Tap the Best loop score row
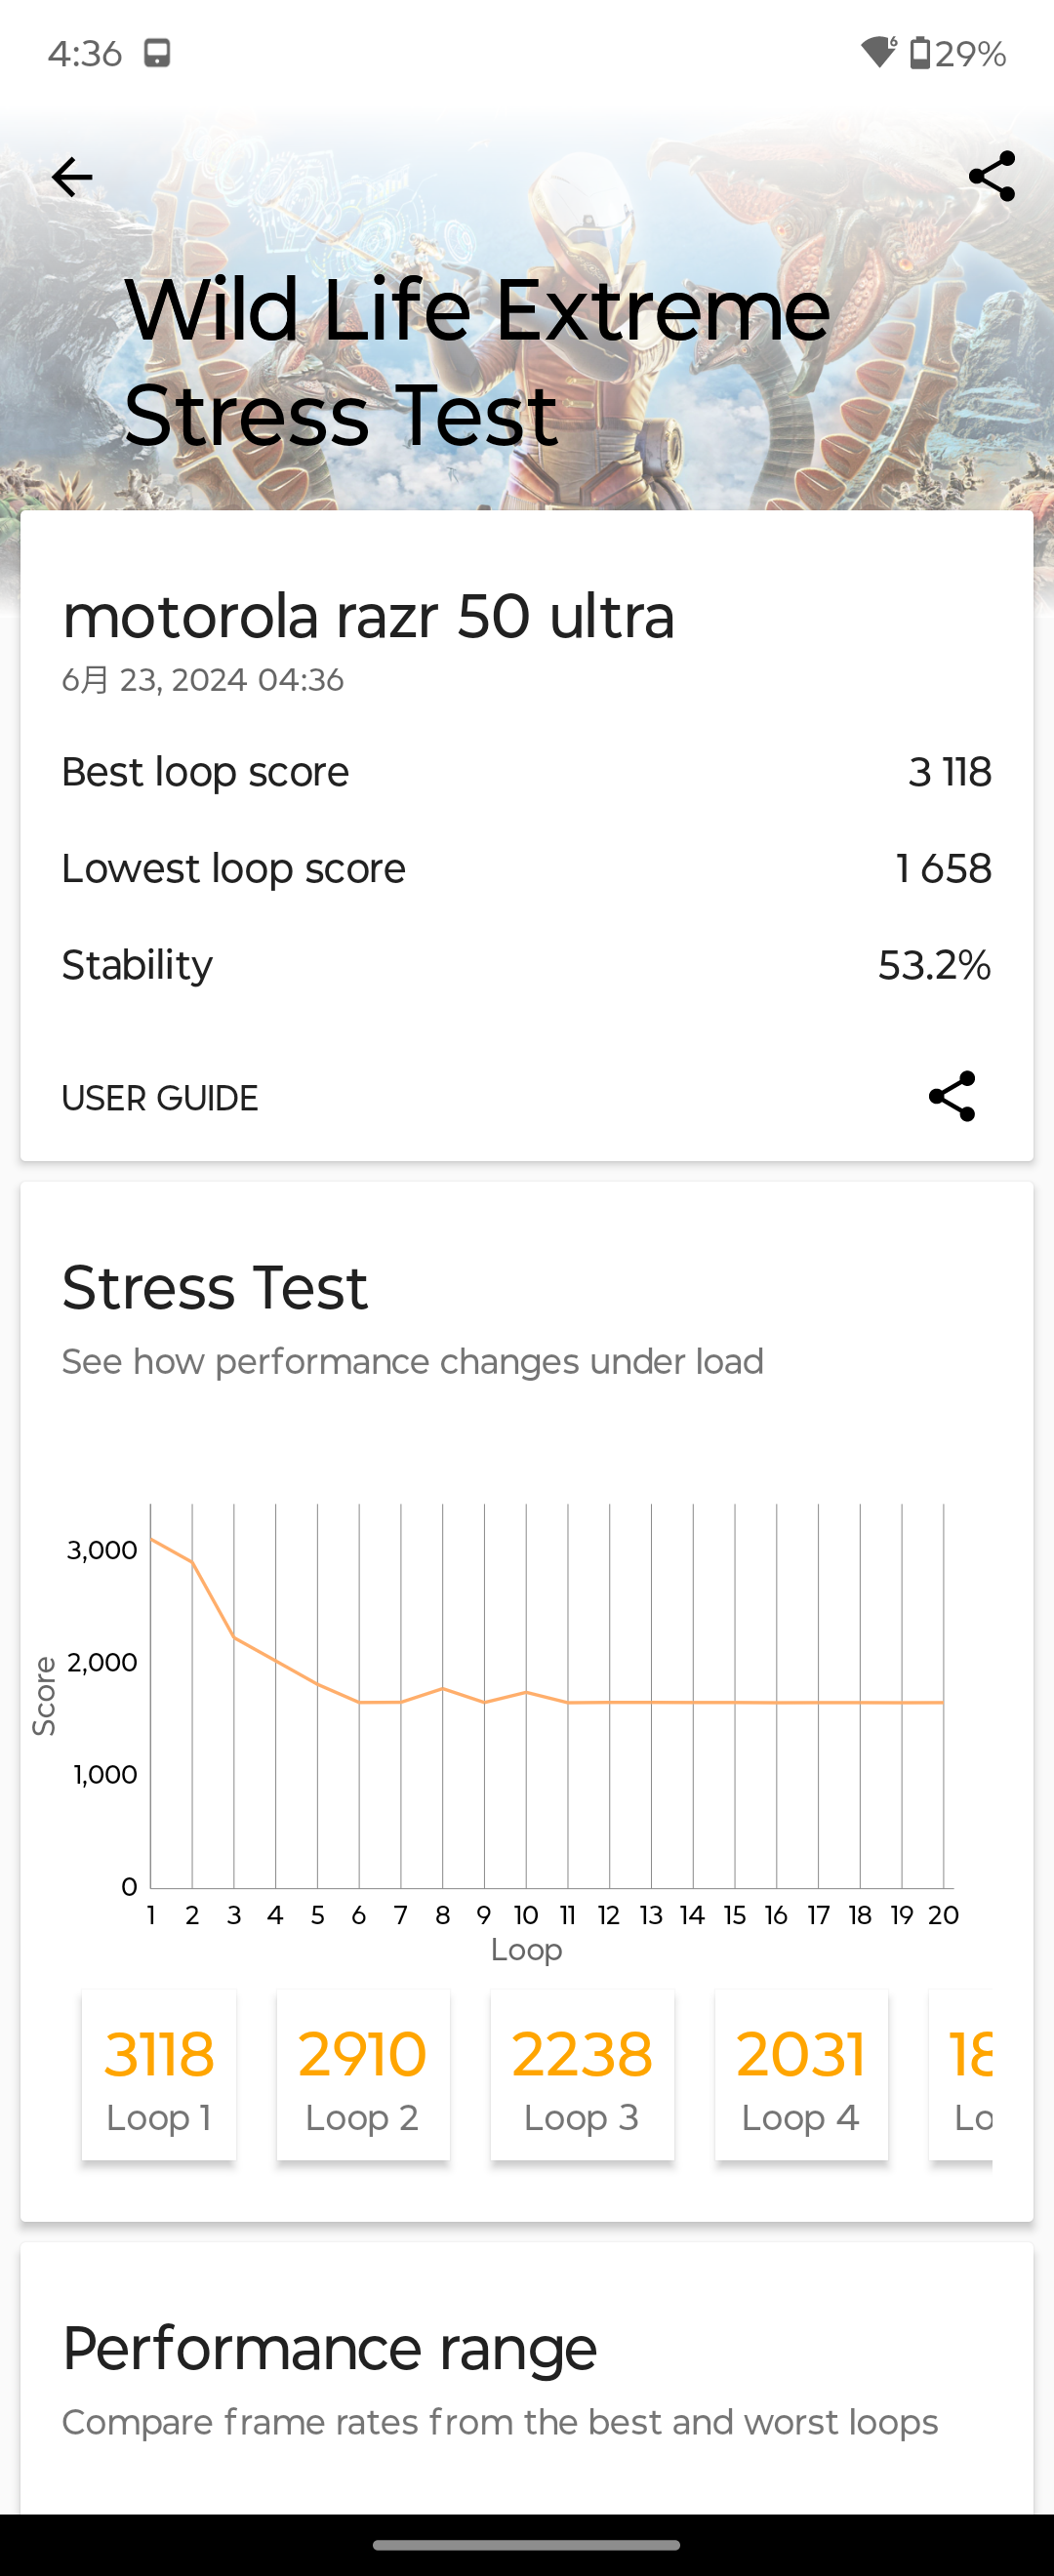 point(526,772)
